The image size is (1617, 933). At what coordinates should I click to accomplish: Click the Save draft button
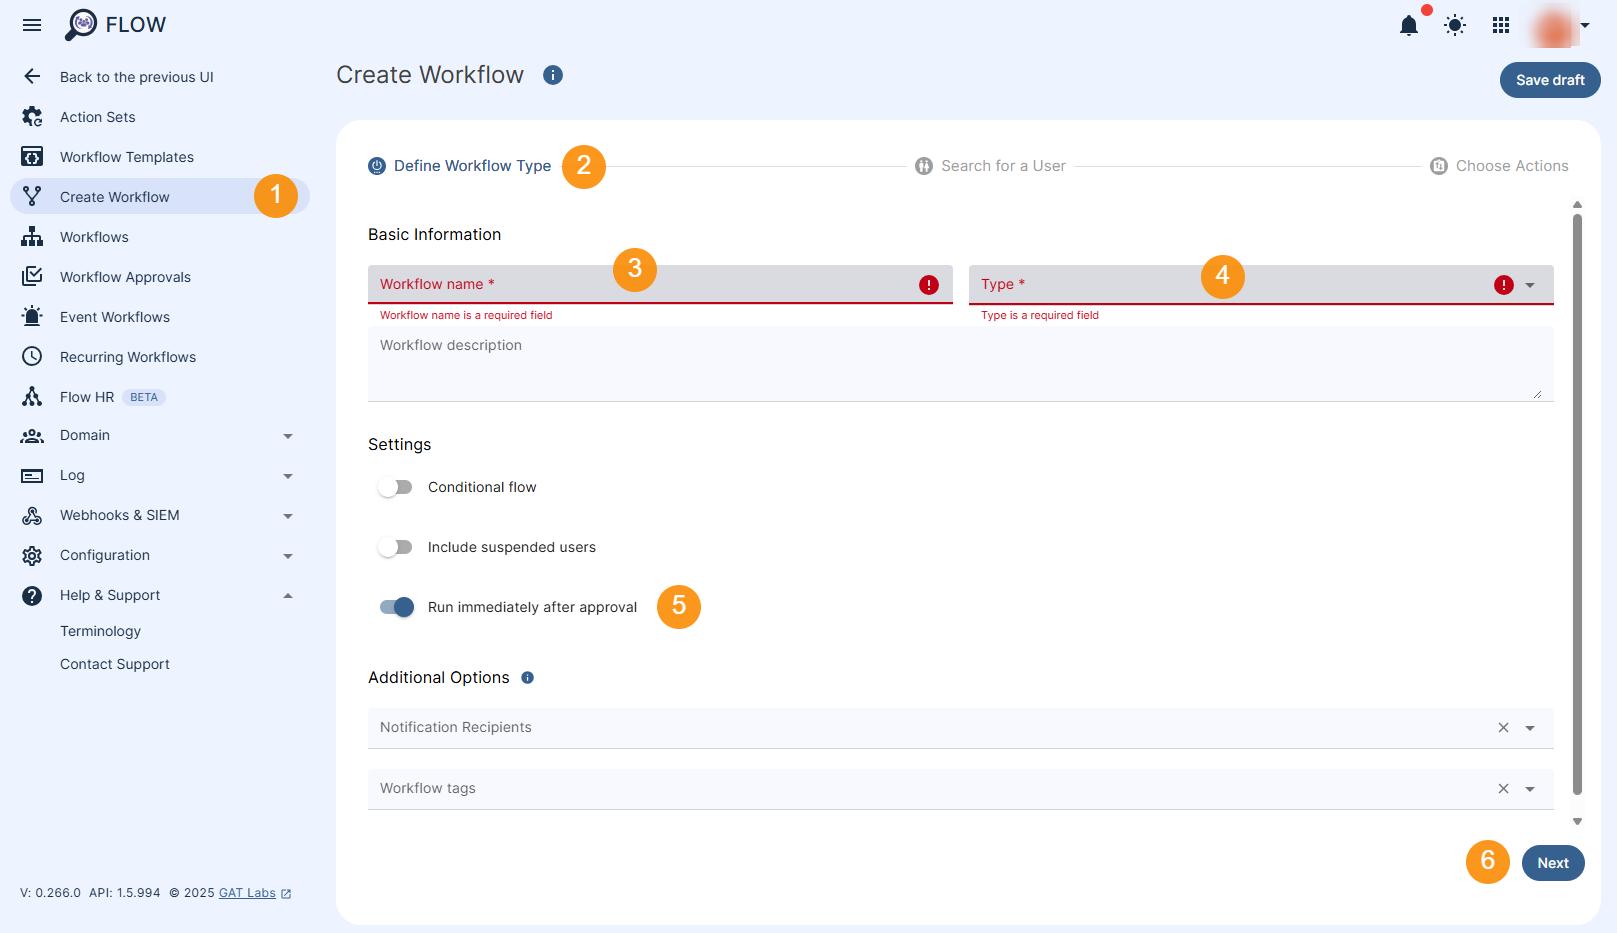(1549, 79)
